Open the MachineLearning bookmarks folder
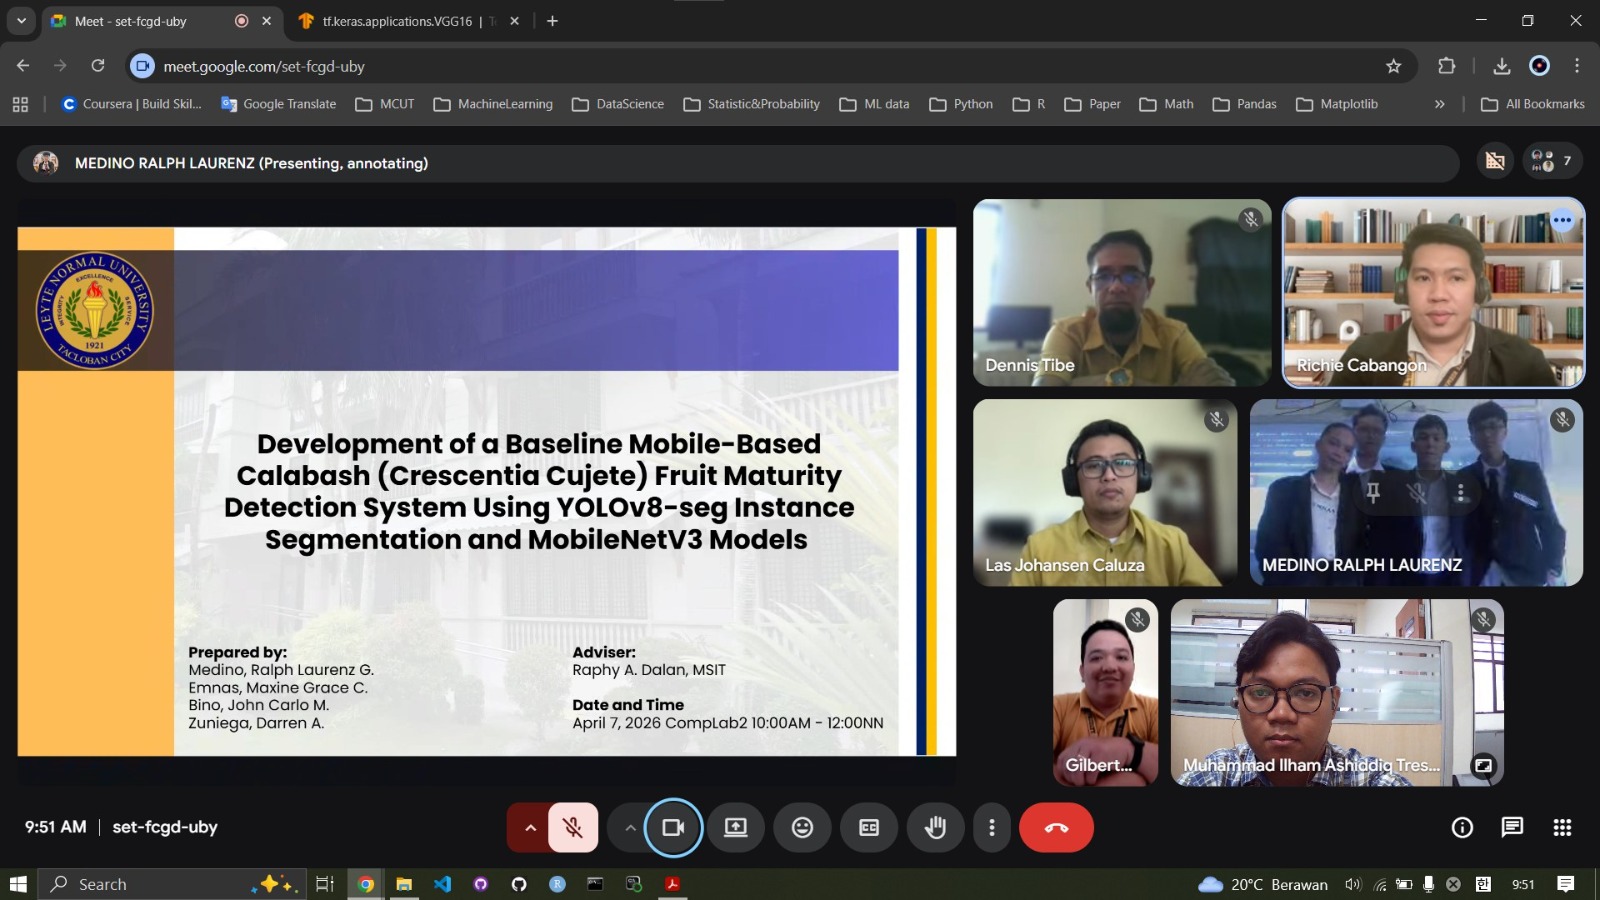1600x900 pixels. click(493, 104)
